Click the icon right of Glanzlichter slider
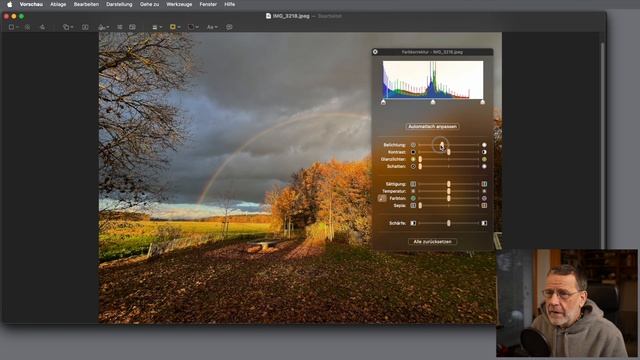The image size is (640, 360). click(x=484, y=159)
